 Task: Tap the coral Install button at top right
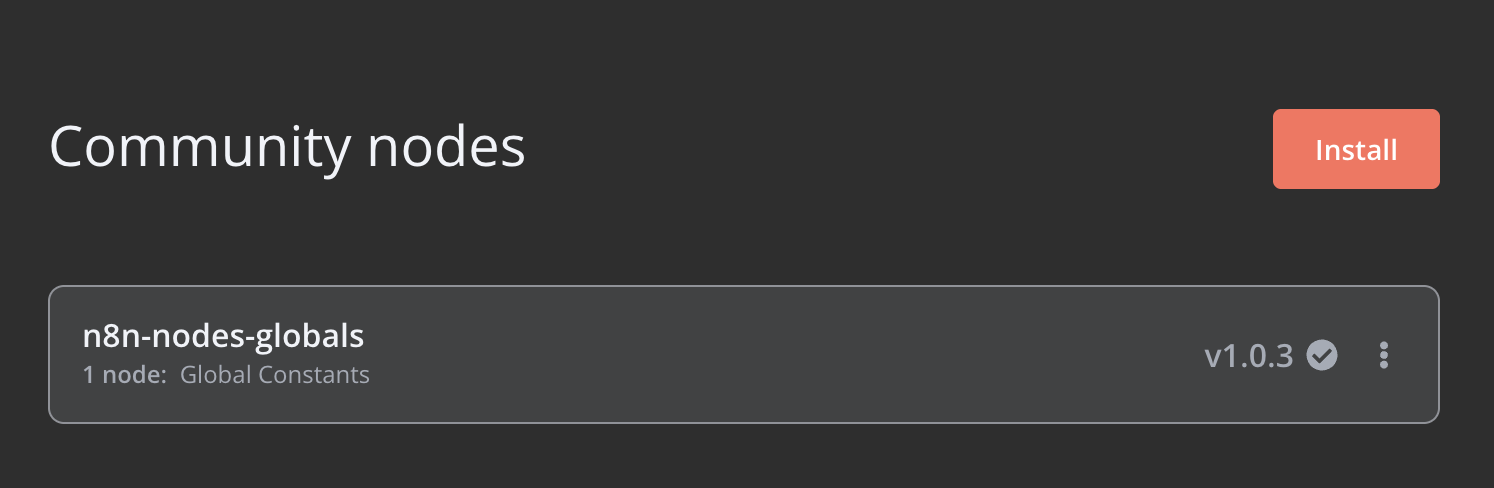[1356, 149]
